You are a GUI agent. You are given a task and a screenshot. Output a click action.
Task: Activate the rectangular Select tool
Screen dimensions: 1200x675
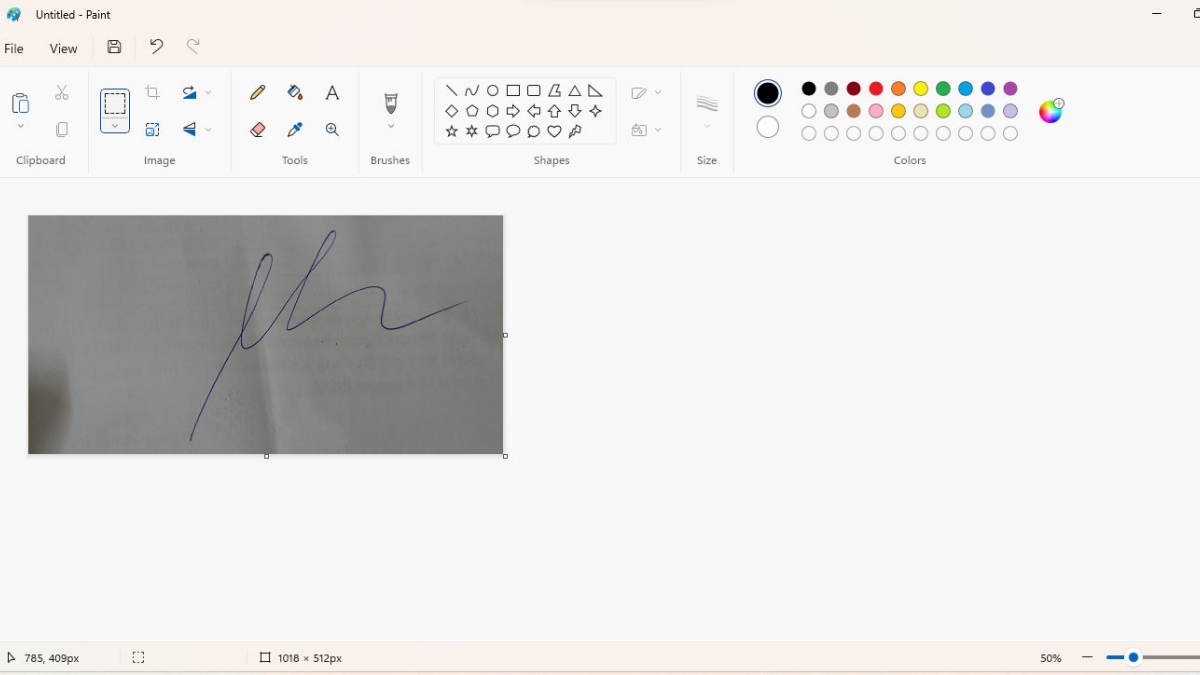click(115, 103)
